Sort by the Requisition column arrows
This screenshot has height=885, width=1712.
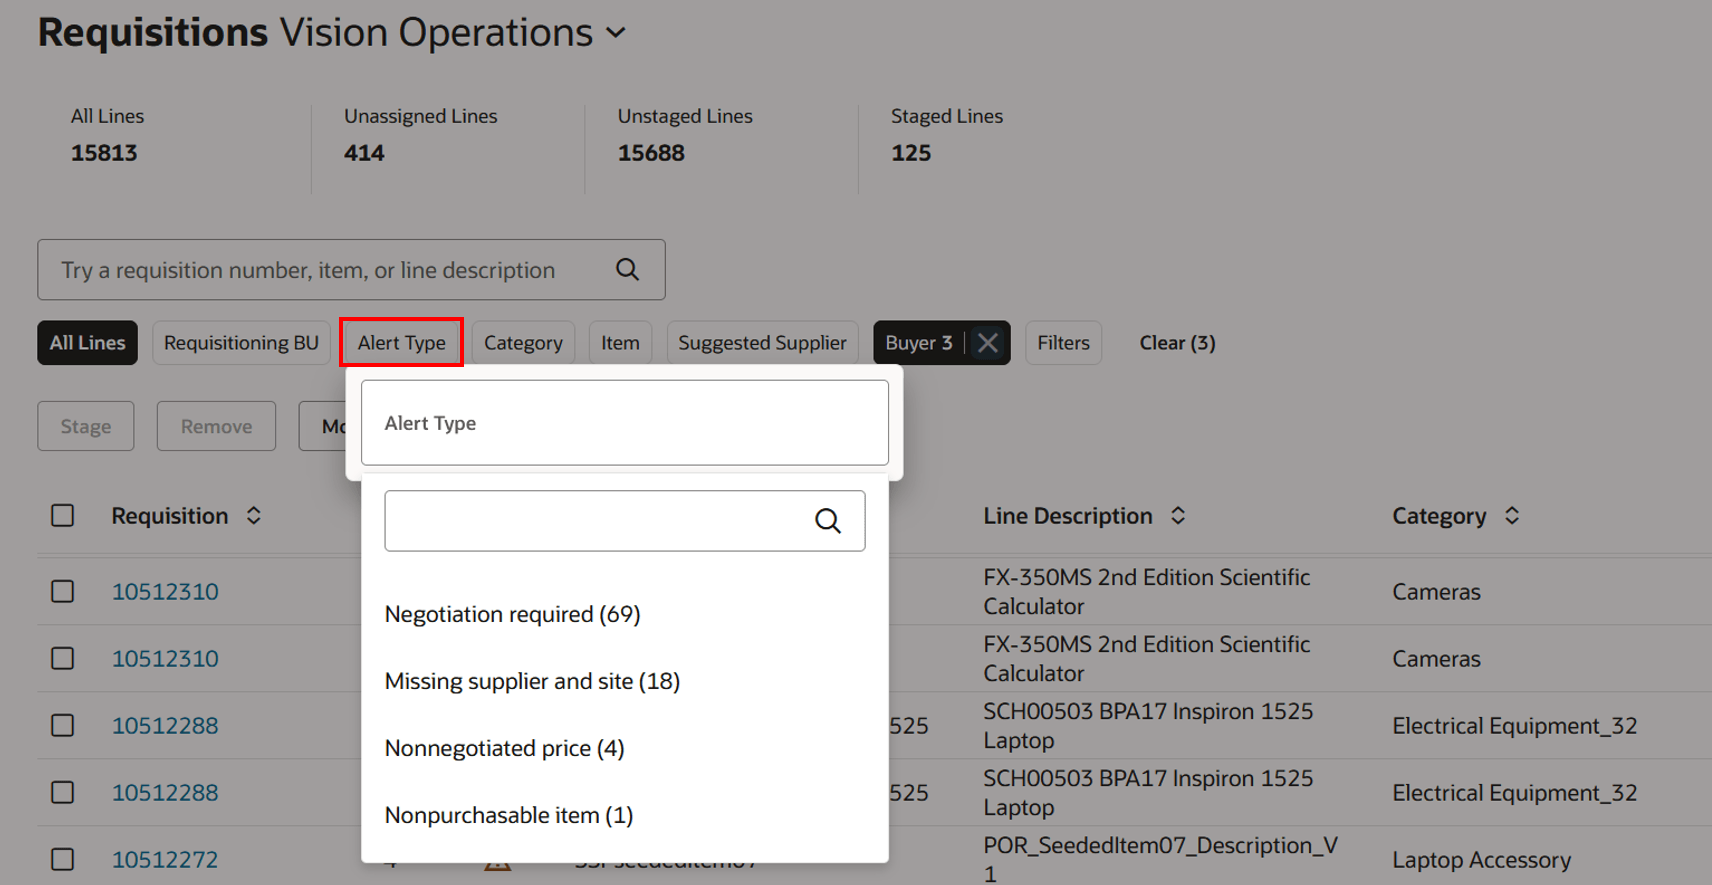tap(254, 516)
